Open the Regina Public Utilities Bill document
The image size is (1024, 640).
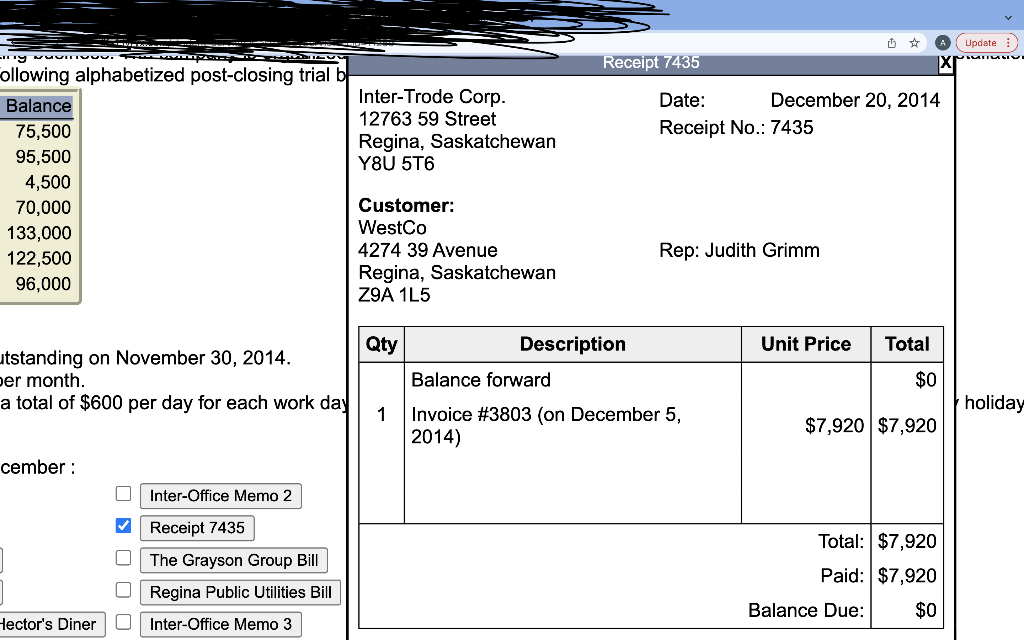(x=241, y=592)
